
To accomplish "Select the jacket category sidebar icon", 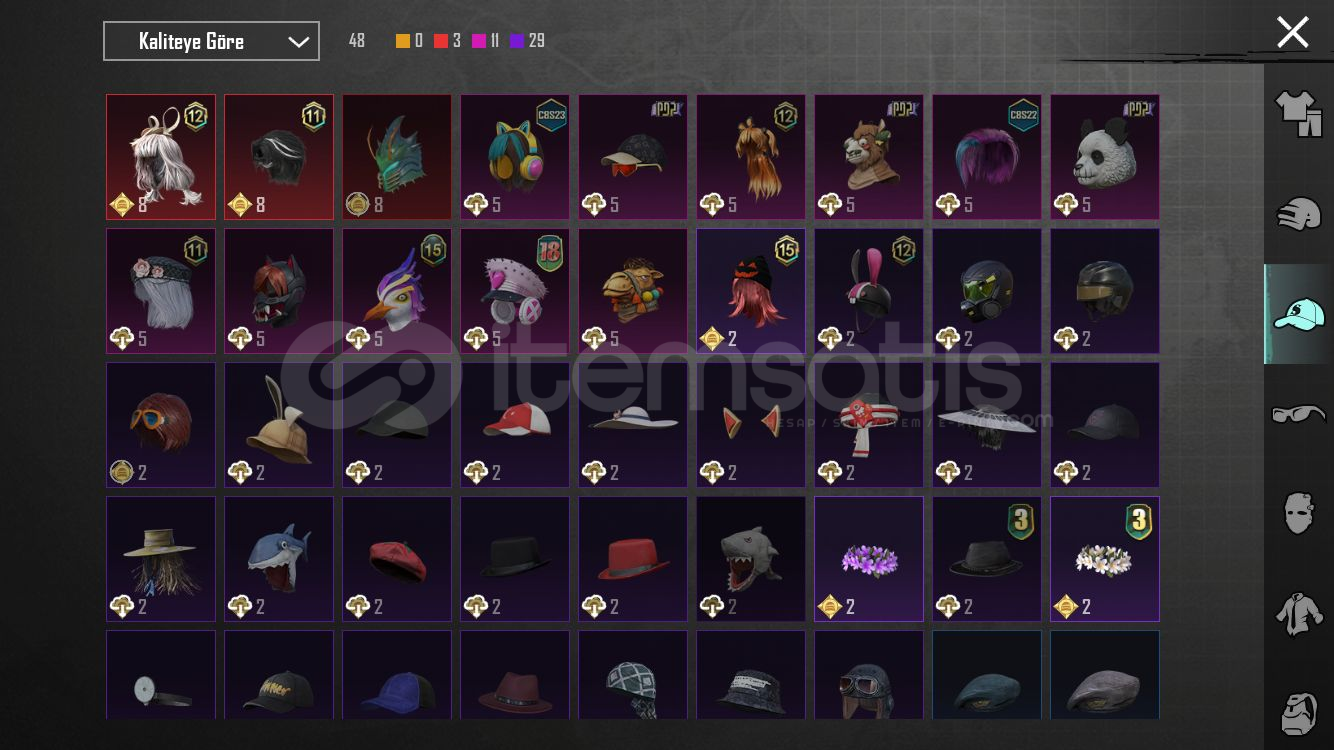I will pos(1298,613).
